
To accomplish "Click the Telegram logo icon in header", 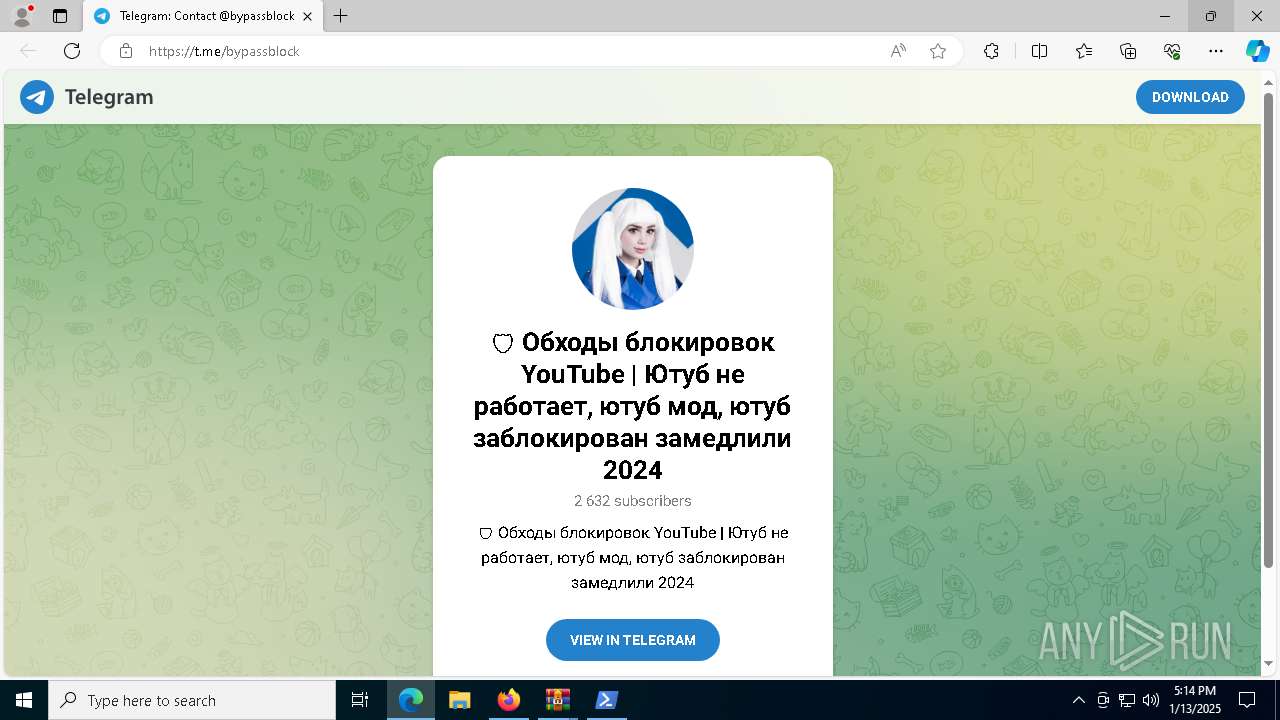I will coord(37,97).
